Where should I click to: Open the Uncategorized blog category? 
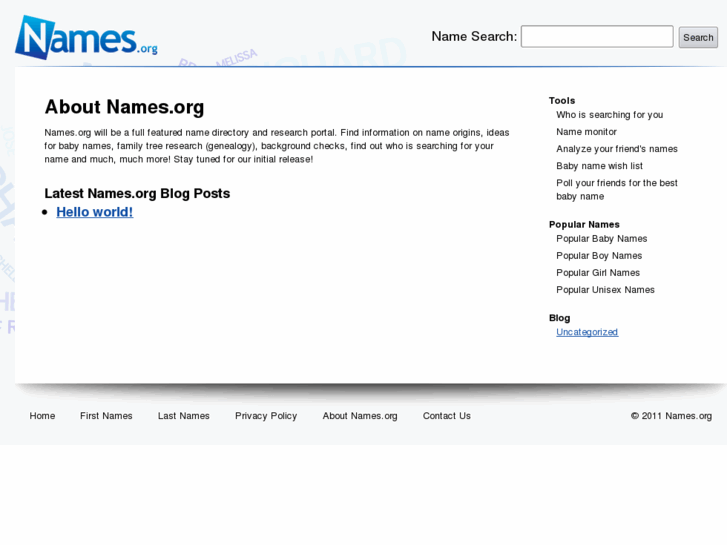[587, 332]
